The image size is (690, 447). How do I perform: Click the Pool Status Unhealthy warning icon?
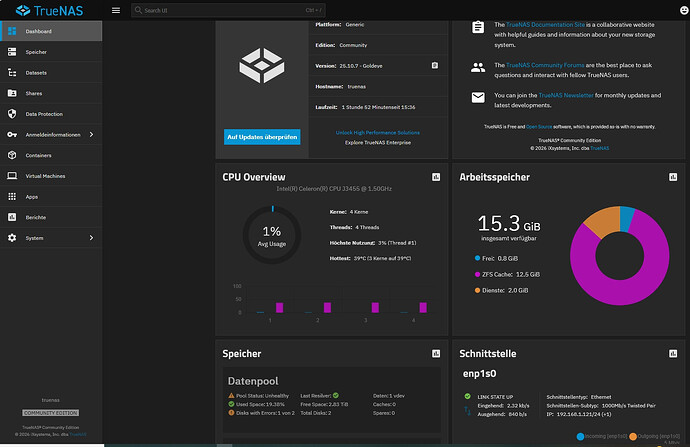231,396
